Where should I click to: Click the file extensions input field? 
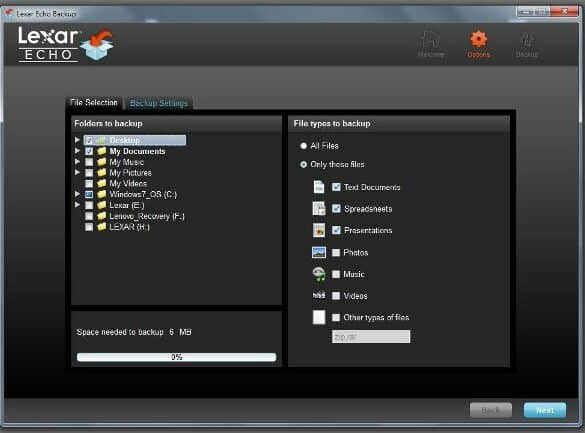[371, 336]
